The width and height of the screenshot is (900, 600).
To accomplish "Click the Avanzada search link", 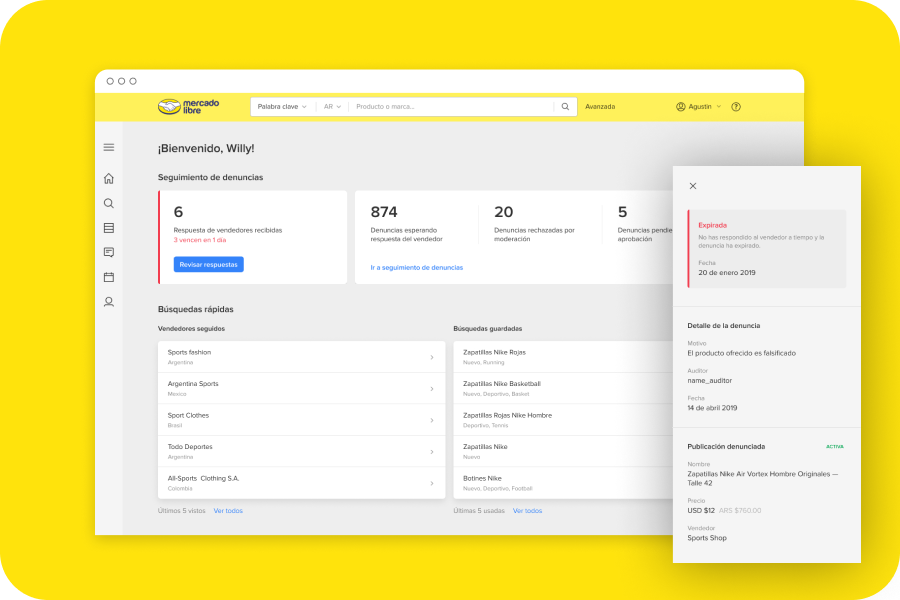I will [600, 107].
